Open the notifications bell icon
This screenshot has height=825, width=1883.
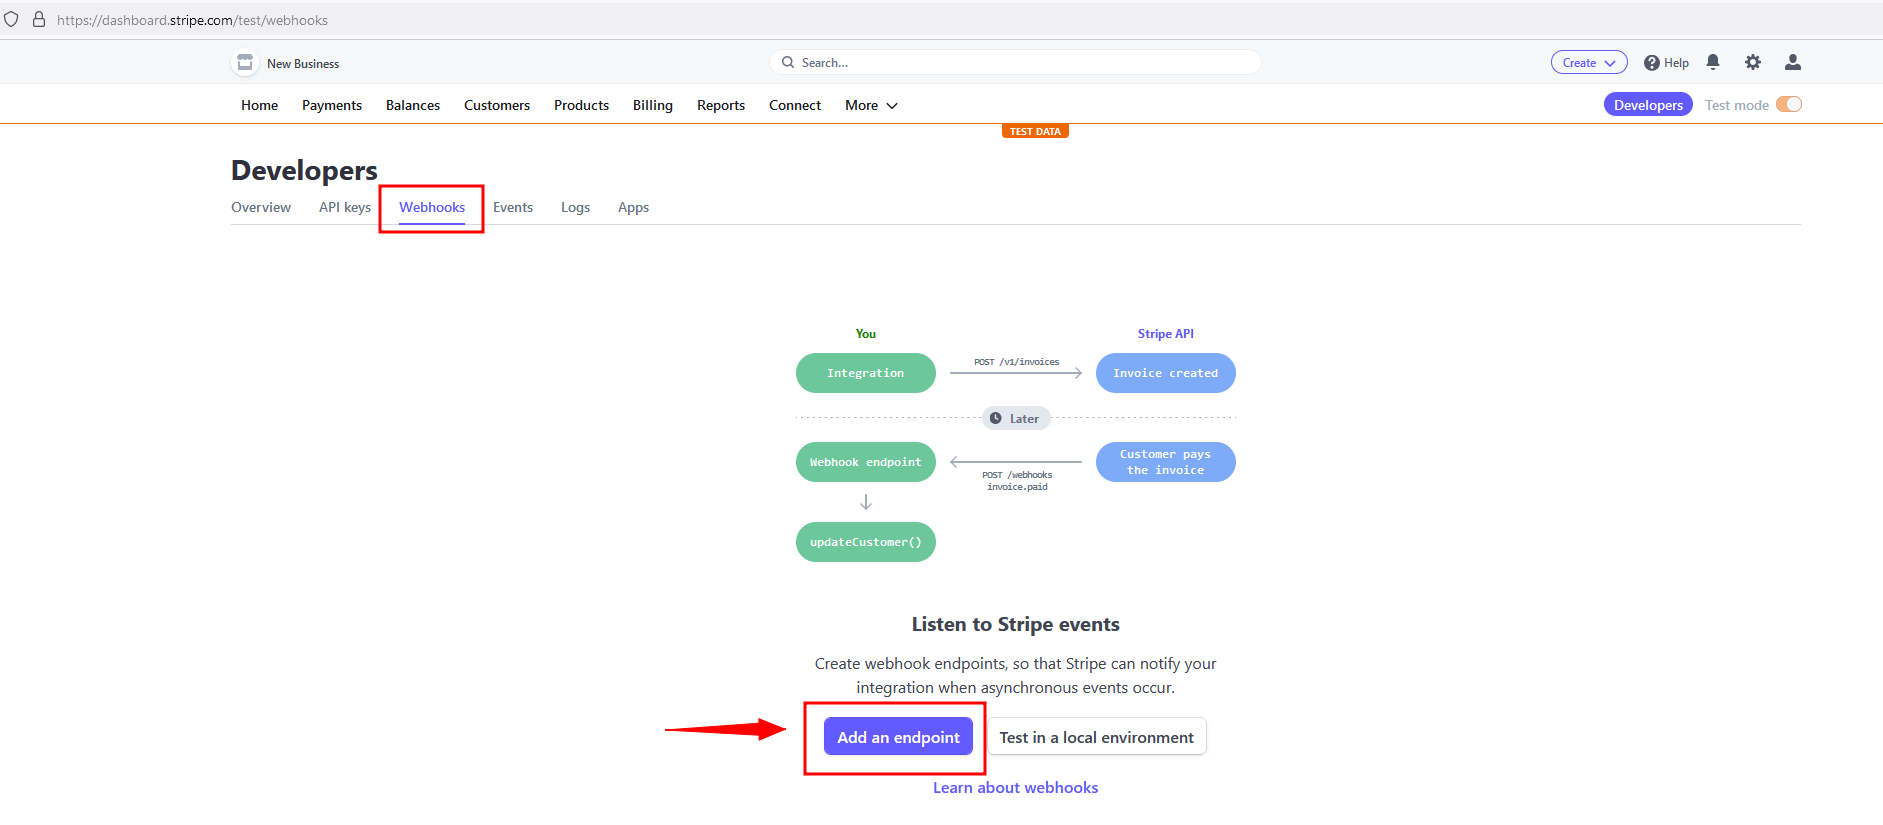1713,62
